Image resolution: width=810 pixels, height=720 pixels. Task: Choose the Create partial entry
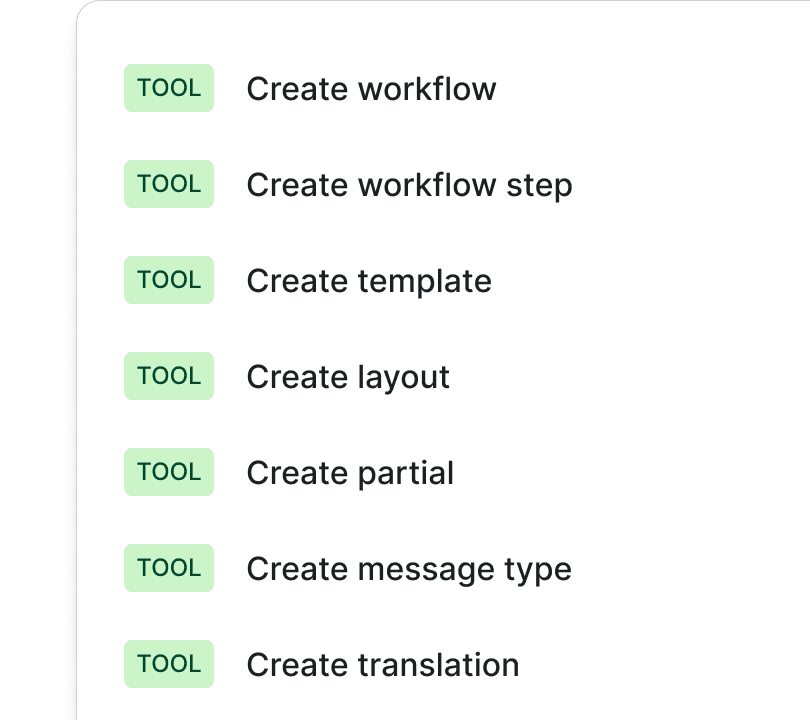click(350, 472)
